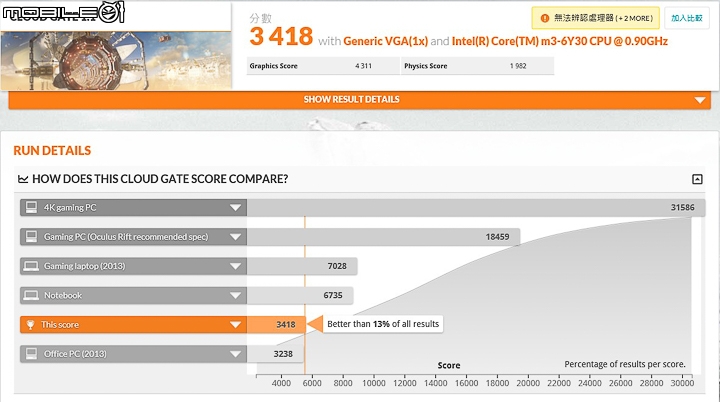Screen dimensions: 720x402
Task: Click chart icon beside HOW DOES THIS heading
Action: [23, 179]
